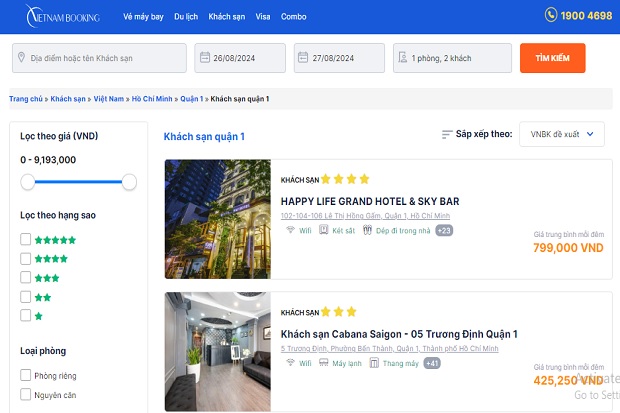Click the Địa điểm hoặc tên Khách sạn field
Image resolution: width=620 pixels, height=413 pixels.
[x=99, y=58]
